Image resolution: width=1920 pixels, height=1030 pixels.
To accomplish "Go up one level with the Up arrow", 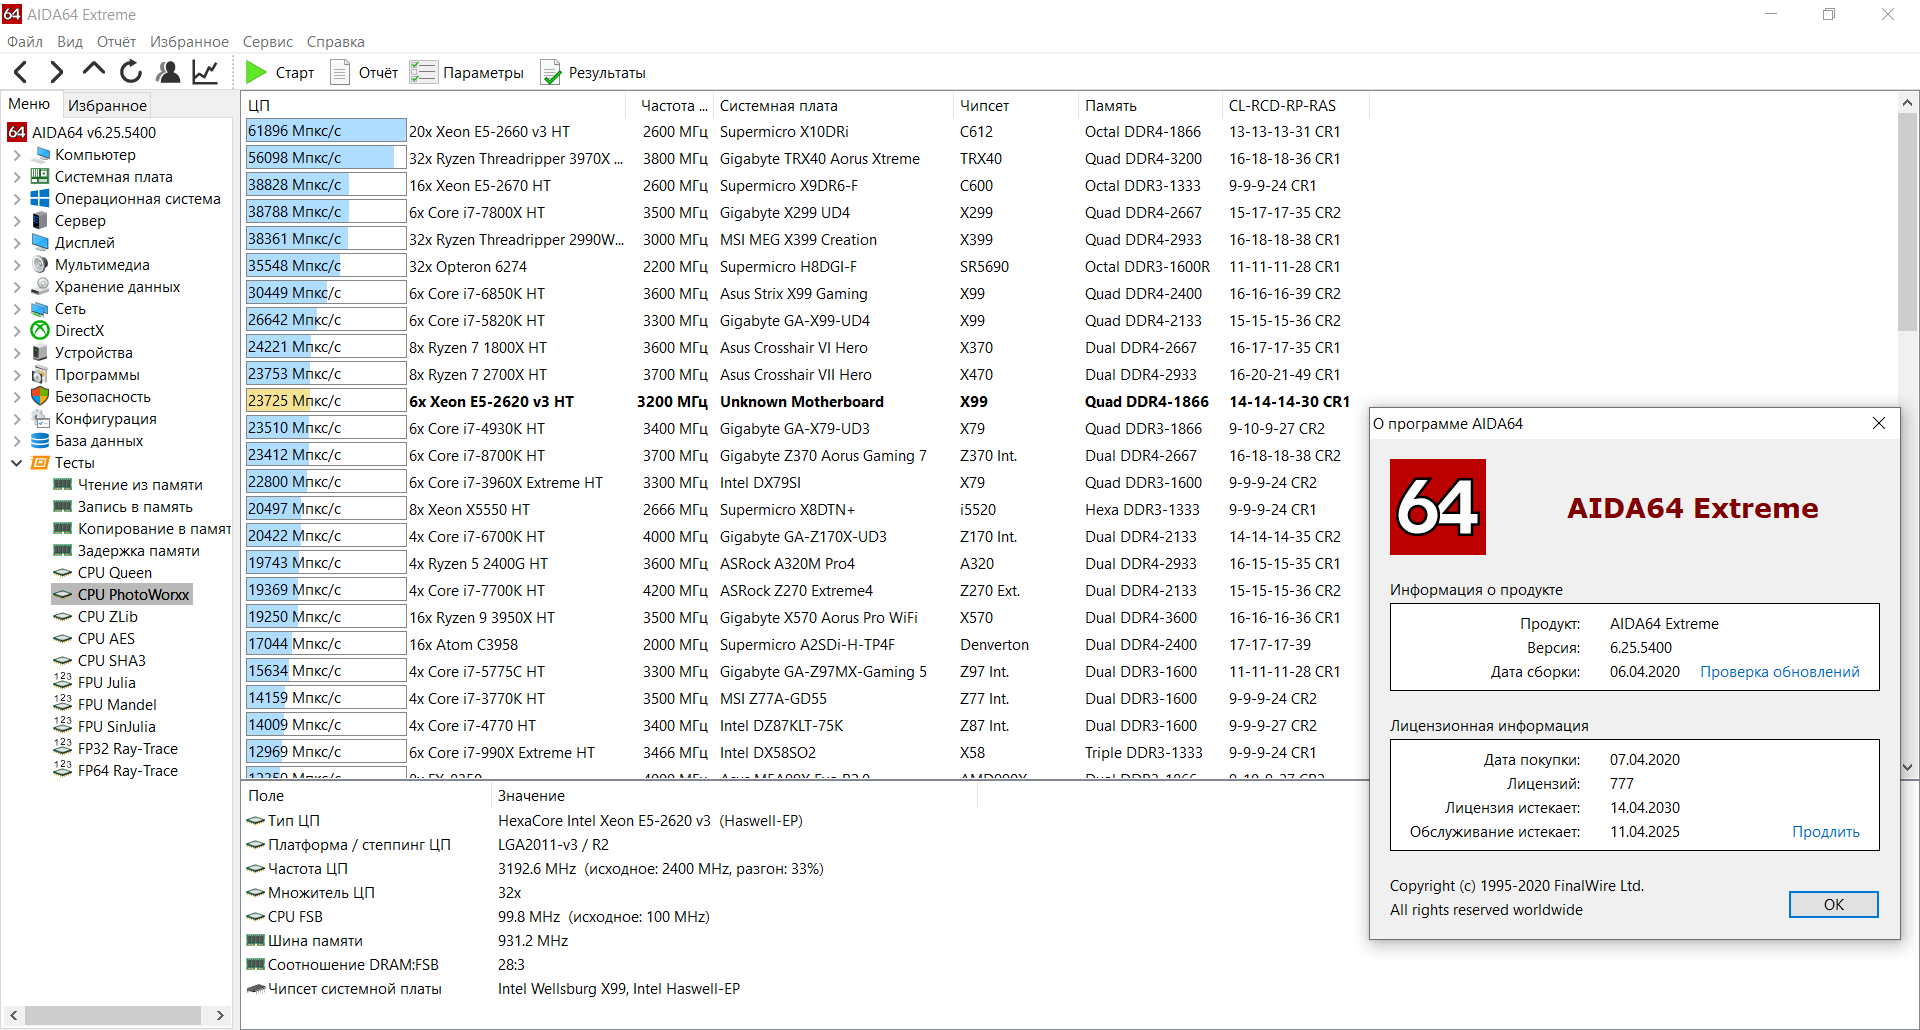I will [94, 71].
